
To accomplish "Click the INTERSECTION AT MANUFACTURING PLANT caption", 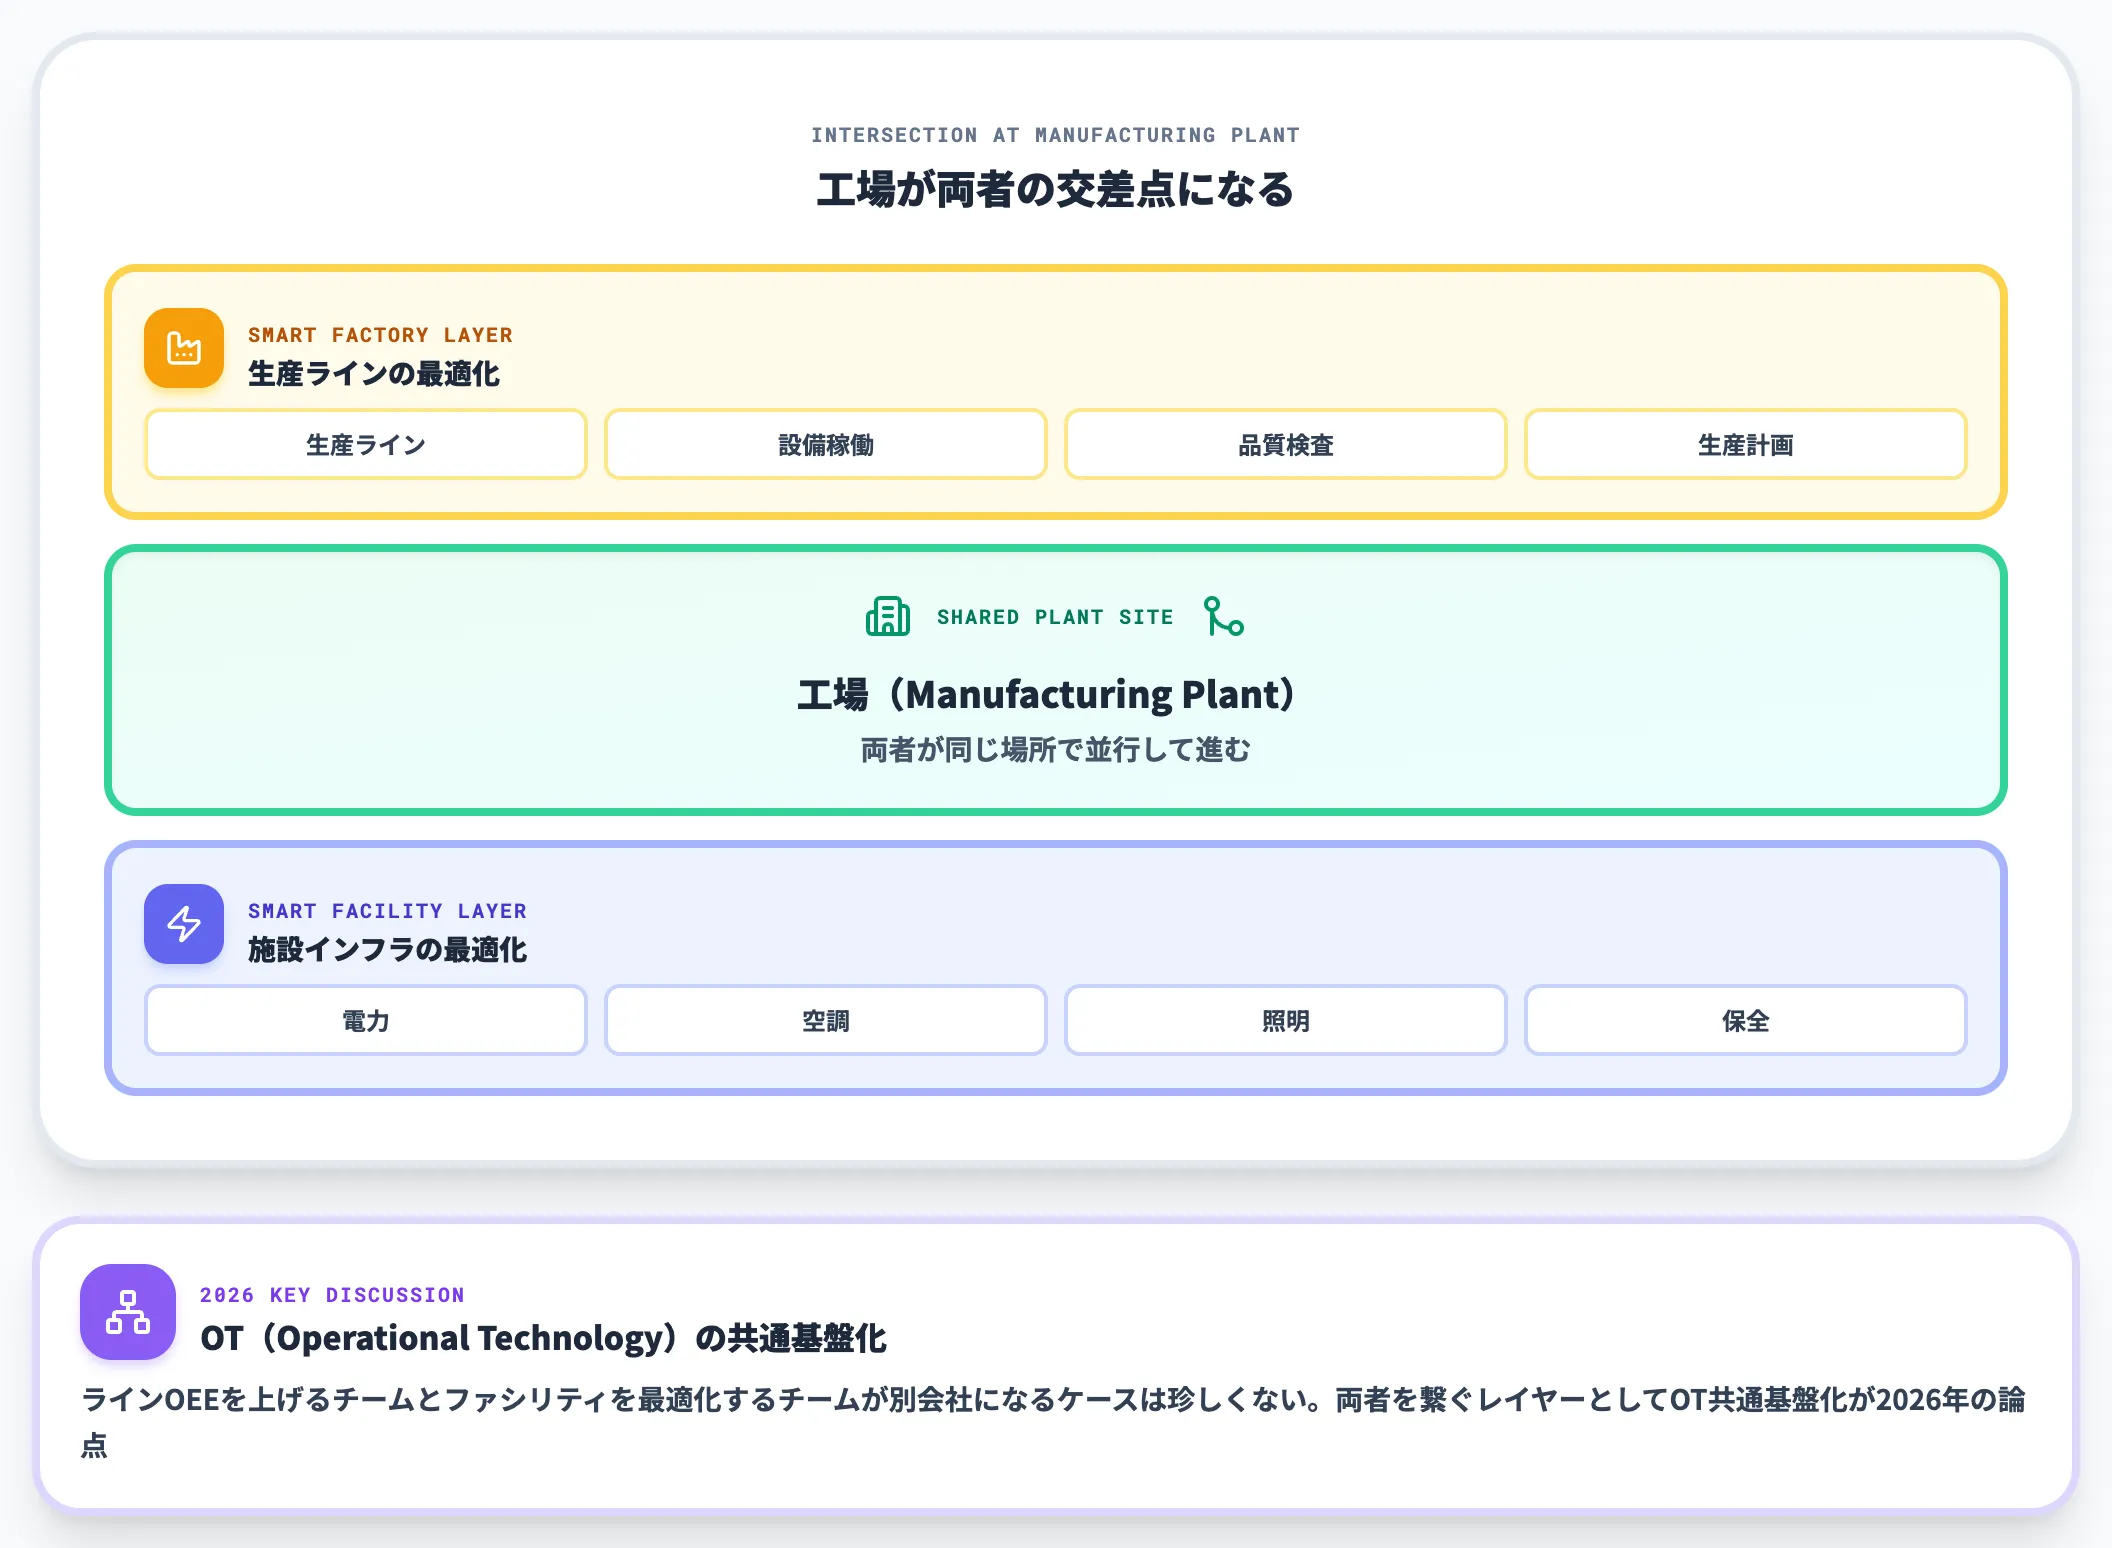I will click(x=1056, y=135).
